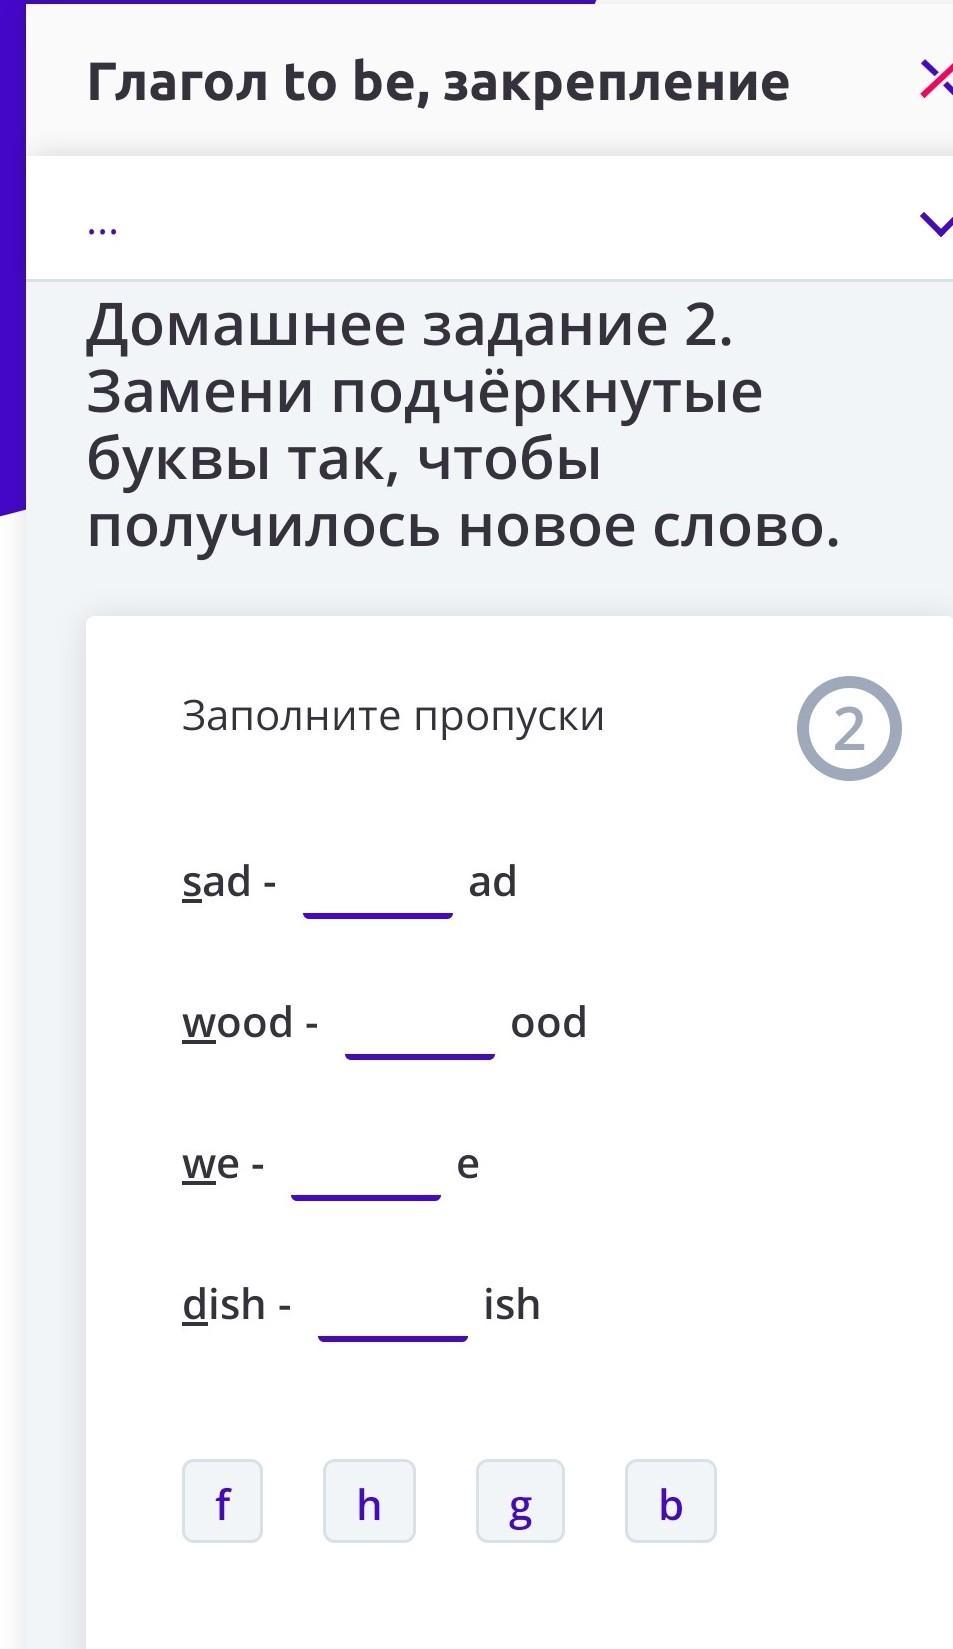
Task: Click the circled number 2 badge
Action: click(848, 728)
